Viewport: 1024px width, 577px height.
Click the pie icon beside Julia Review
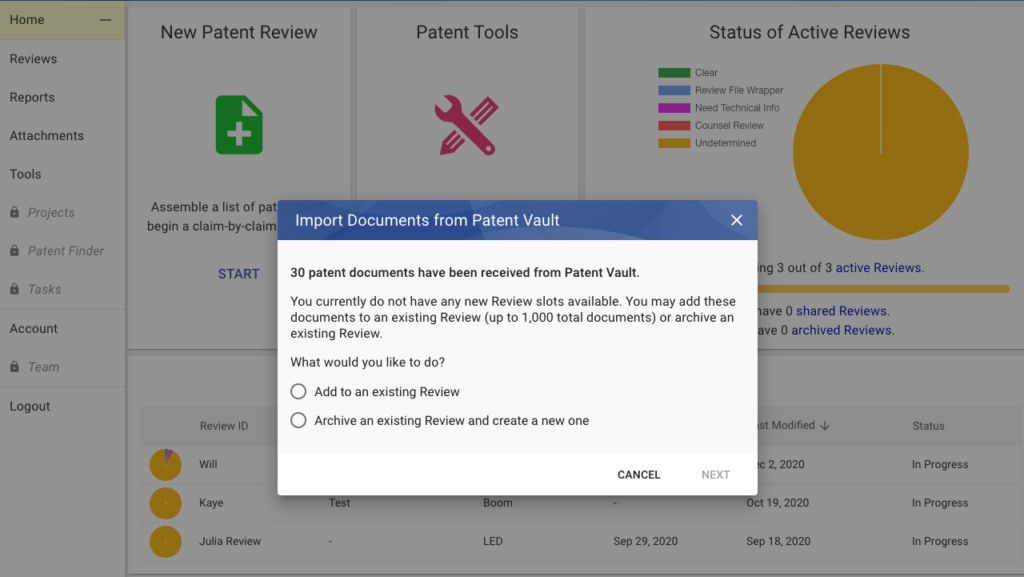166,541
